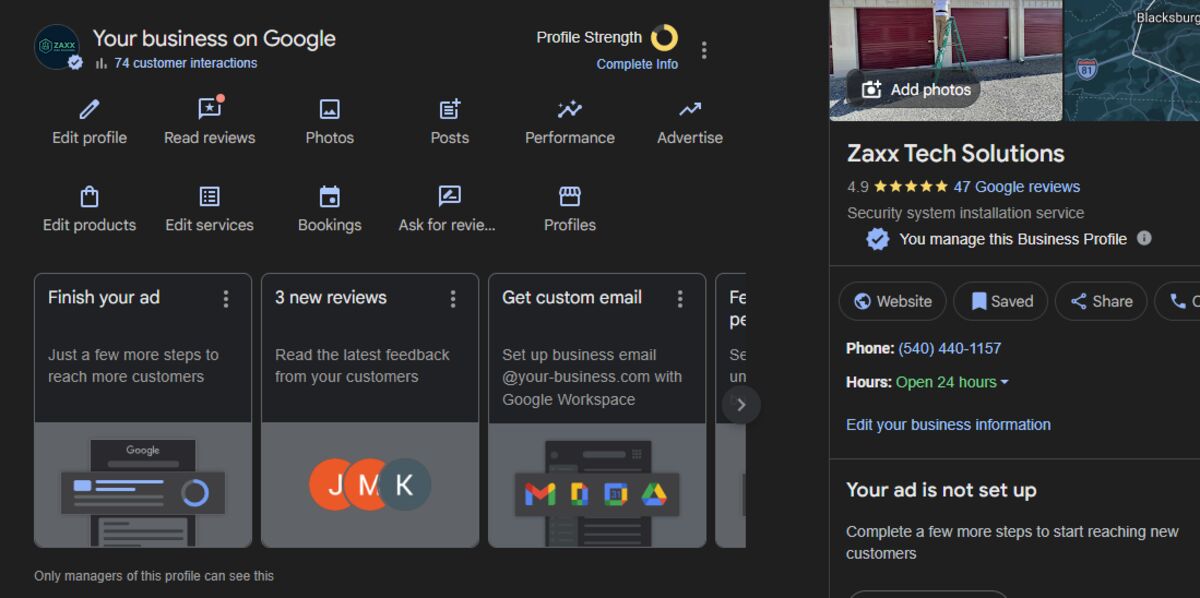The height and width of the screenshot is (598, 1200).
Task: Open options menu on Finish your ad card
Action: [x=226, y=299]
